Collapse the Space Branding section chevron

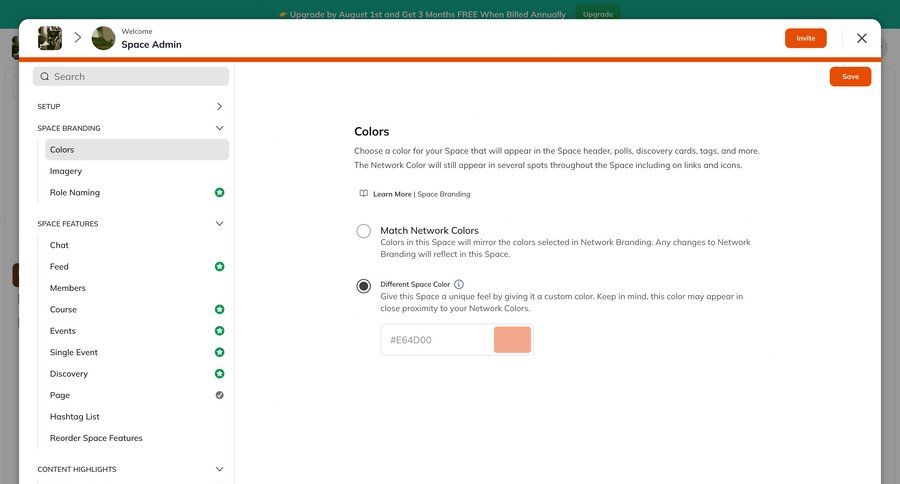[x=219, y=128]
